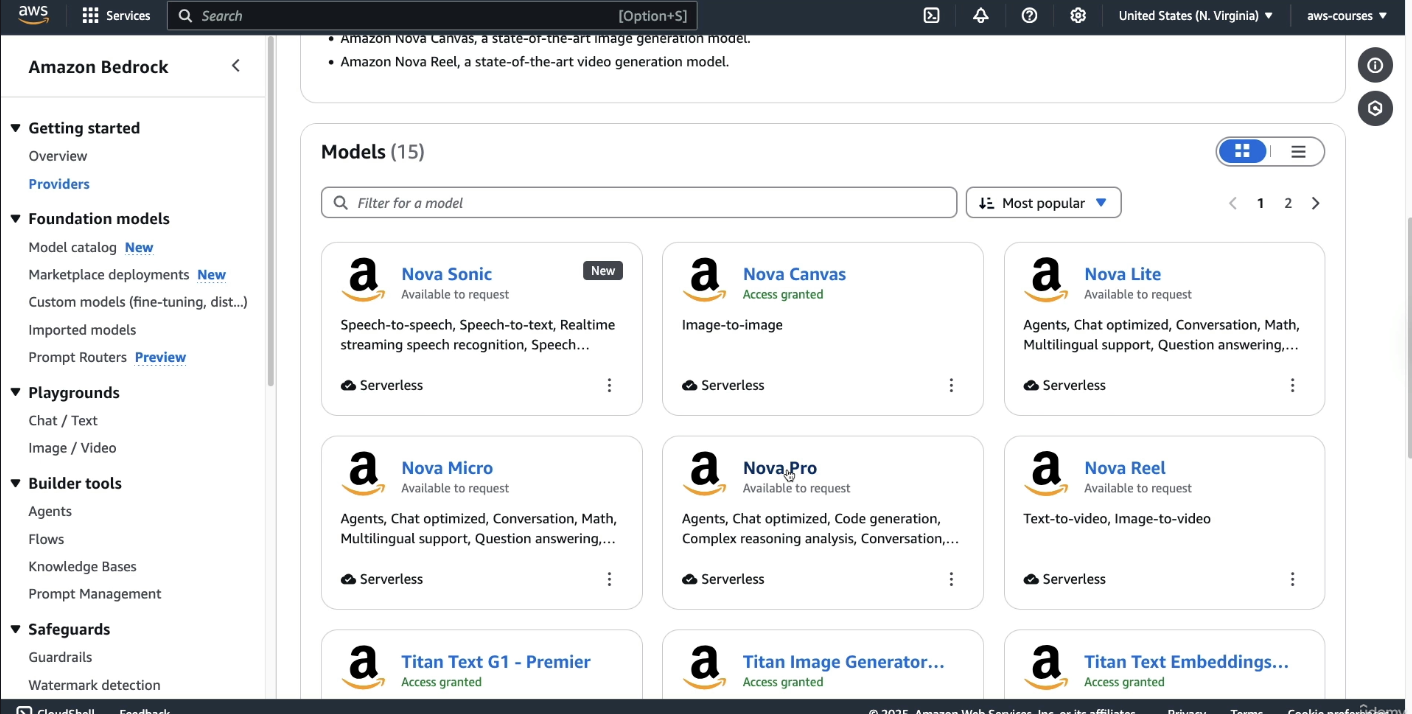Screen dimensions: 1412x714
Task: Collapse the Builder tools section
Action: point(16,483)
